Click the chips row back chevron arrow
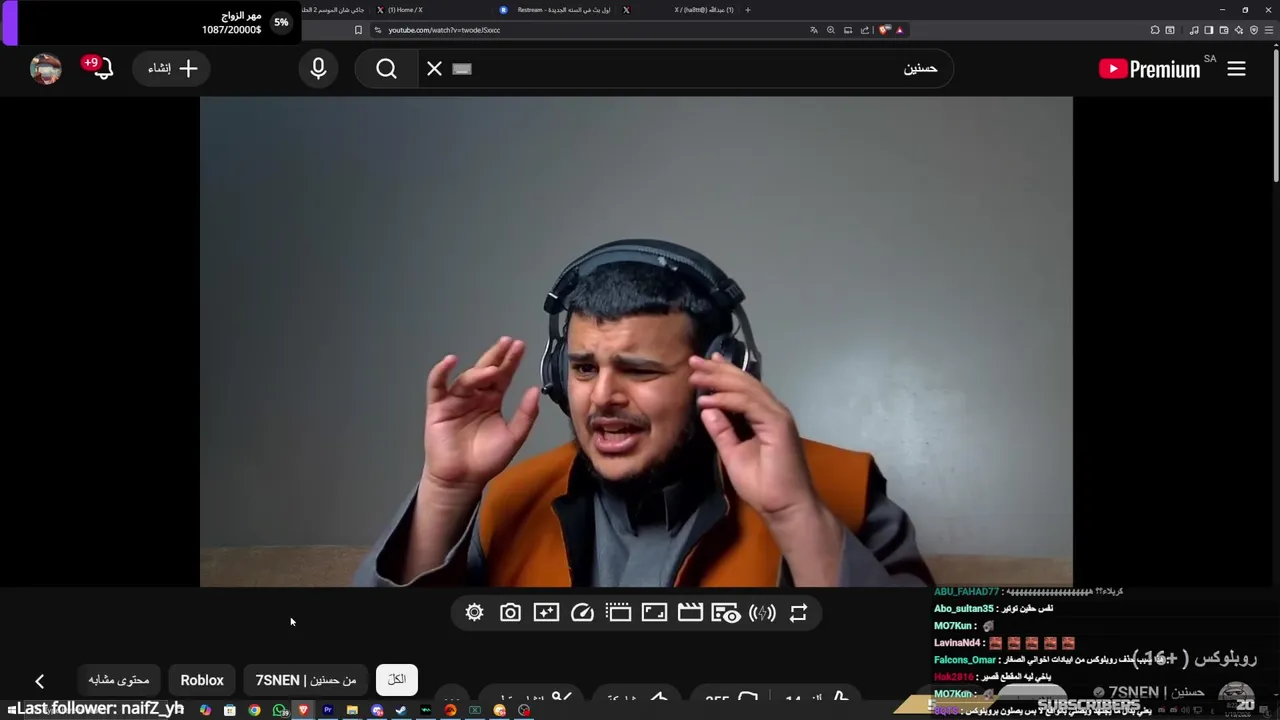The image size is (1280, 720). pyautogui.click(x=39, y=681)
